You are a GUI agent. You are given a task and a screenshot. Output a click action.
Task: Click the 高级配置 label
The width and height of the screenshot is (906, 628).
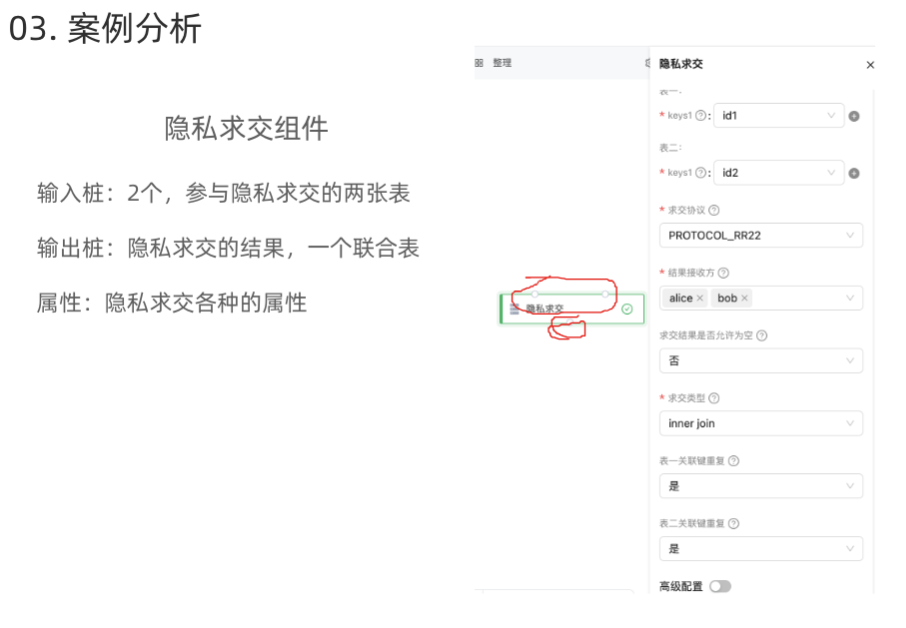[681, 586]
